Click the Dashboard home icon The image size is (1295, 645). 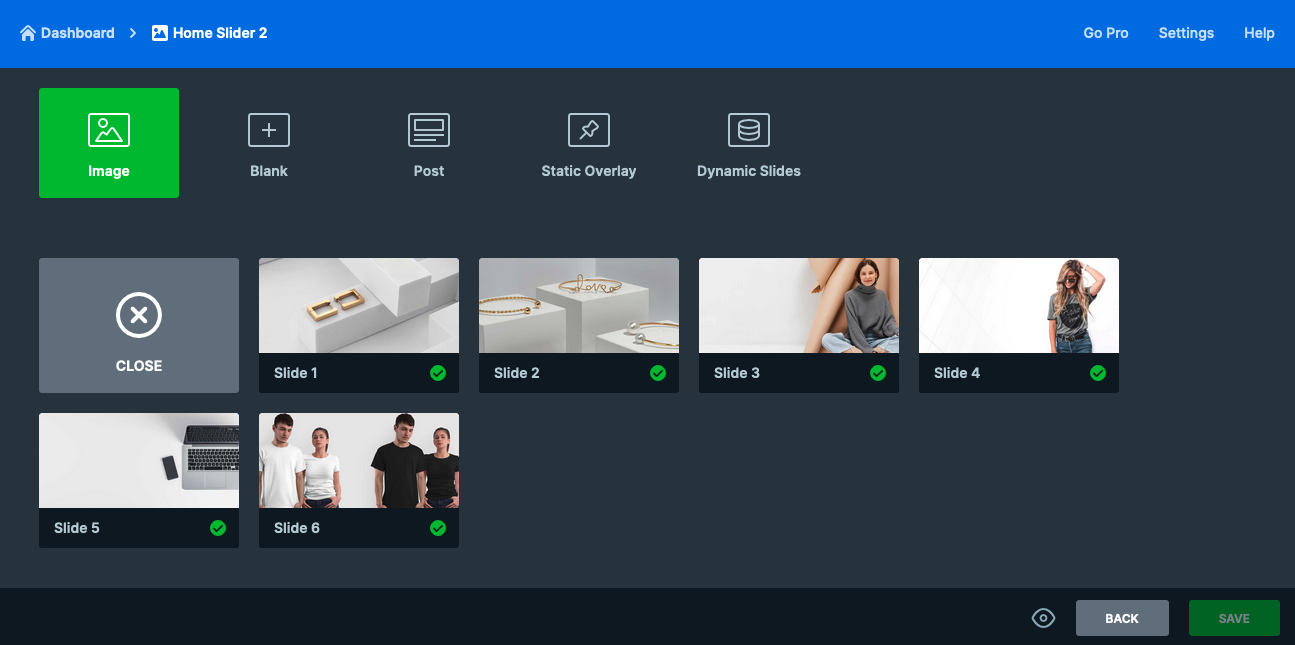[28, 33]
